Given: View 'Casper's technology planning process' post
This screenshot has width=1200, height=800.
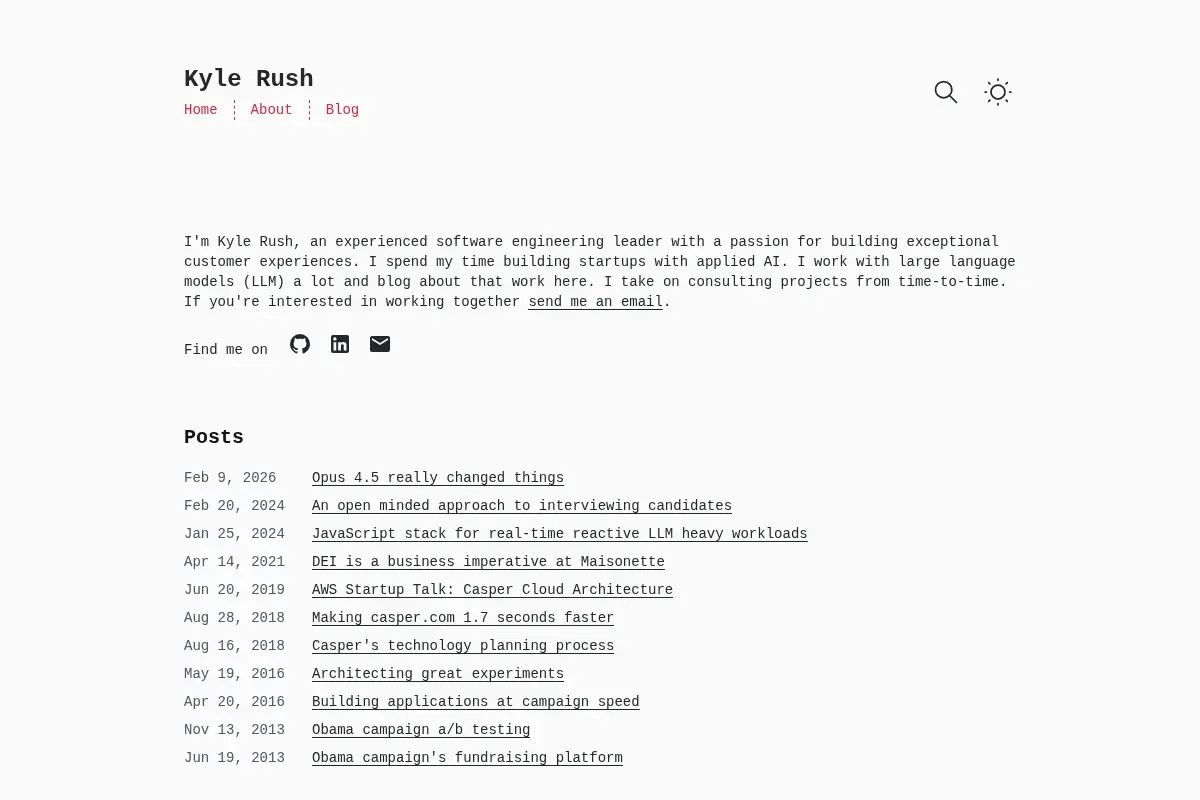Looking at the screenshot, I should tap(463, 646).
